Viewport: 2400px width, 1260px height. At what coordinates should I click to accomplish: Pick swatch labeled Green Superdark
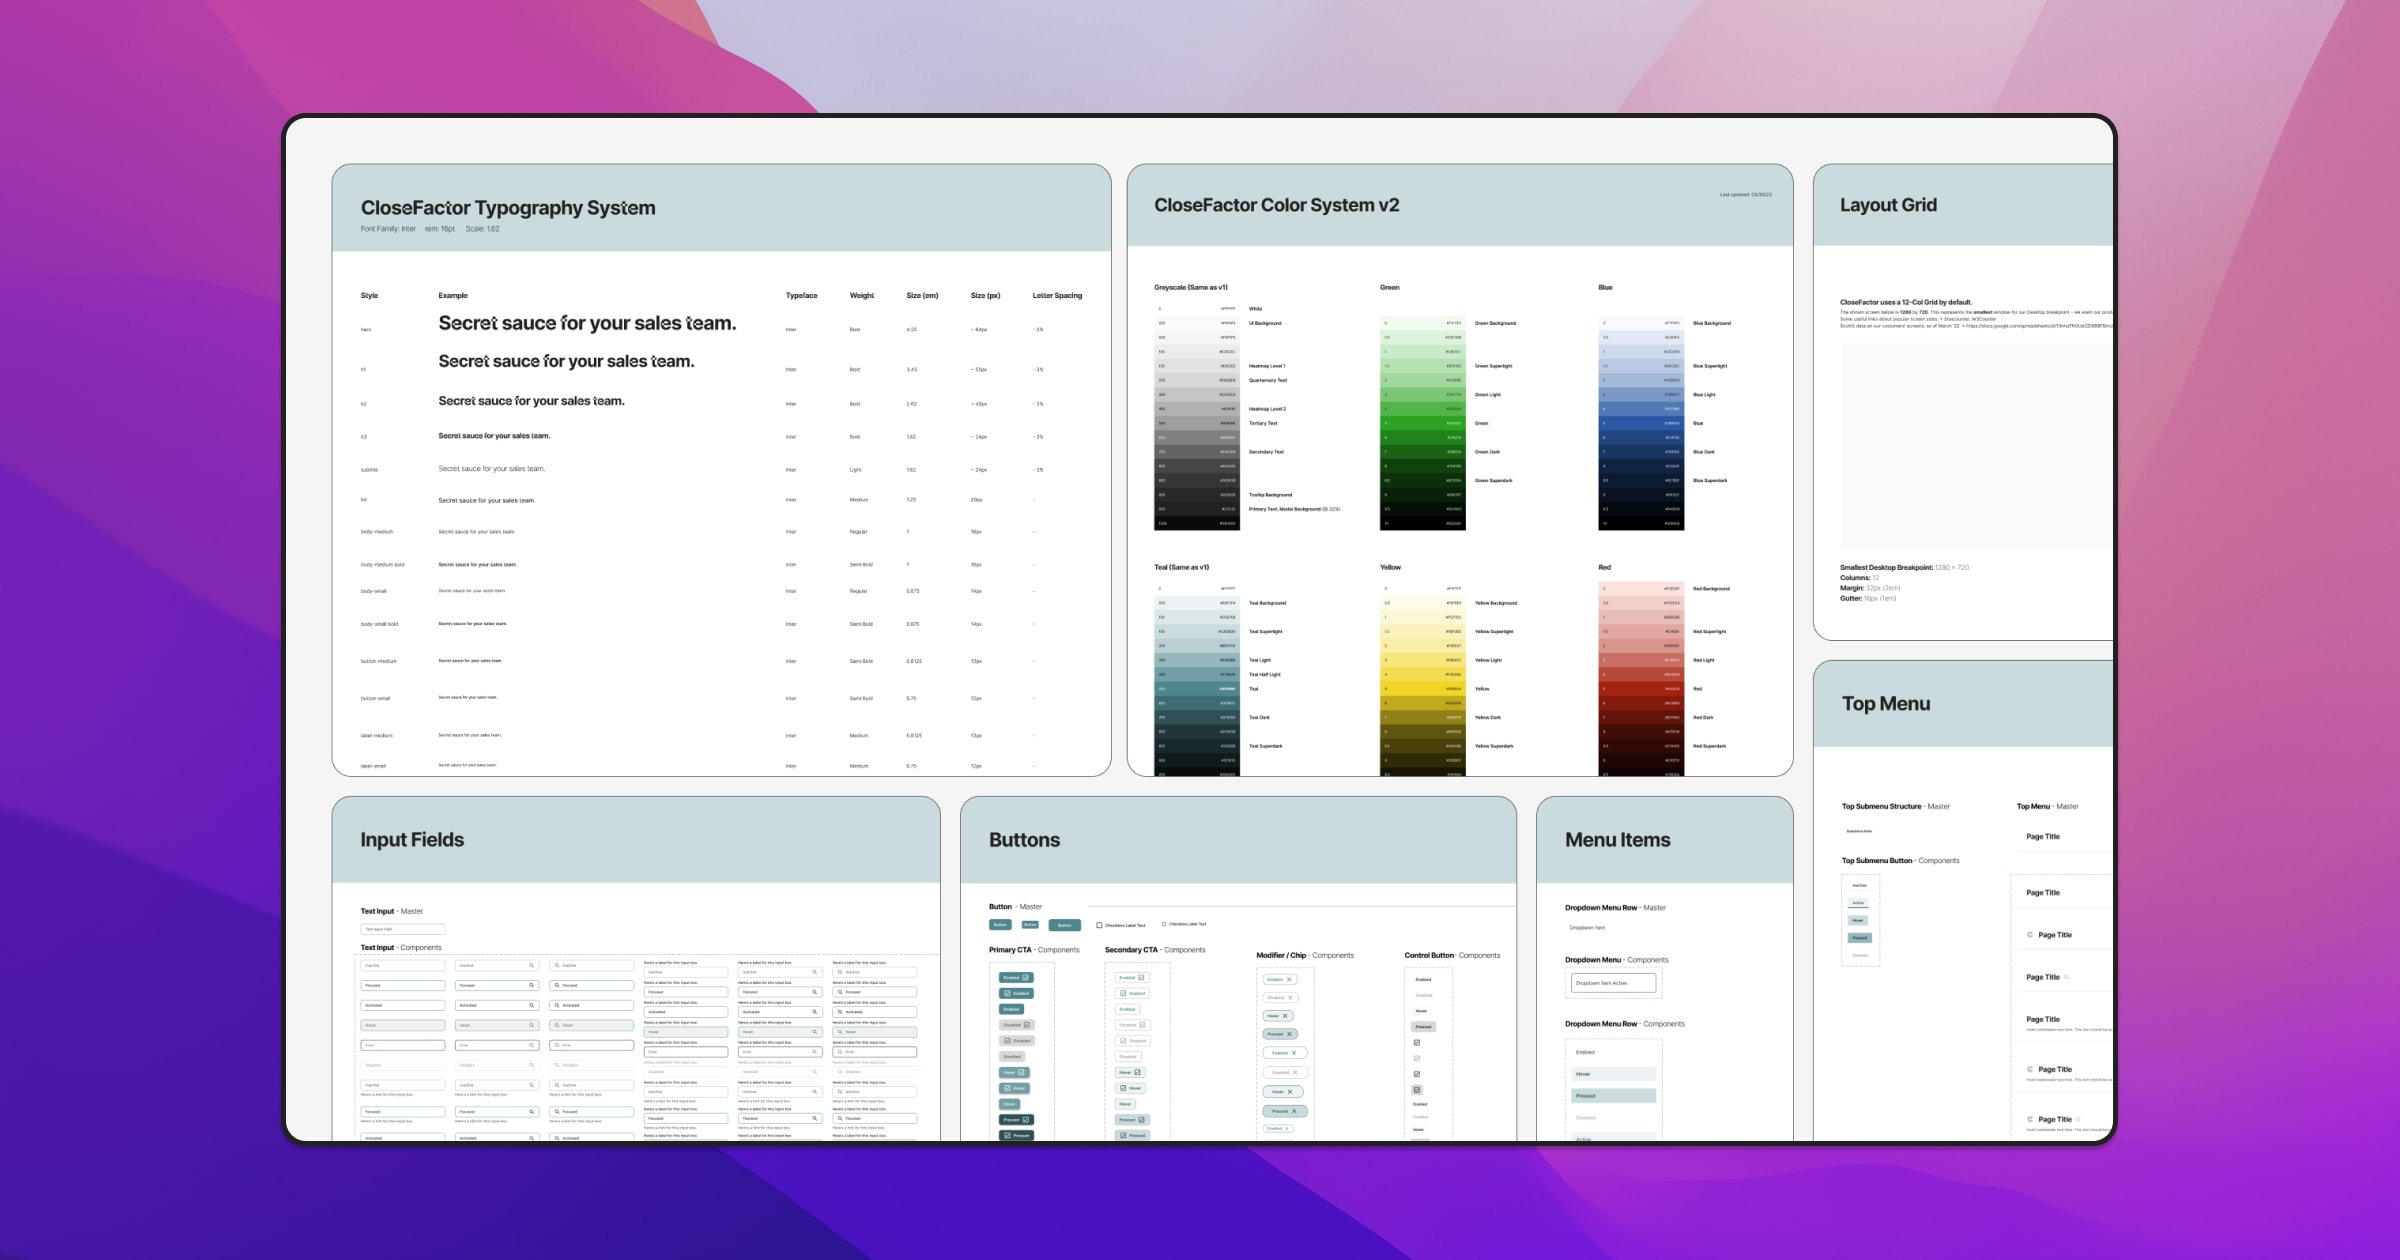[x=1423, y=480]
